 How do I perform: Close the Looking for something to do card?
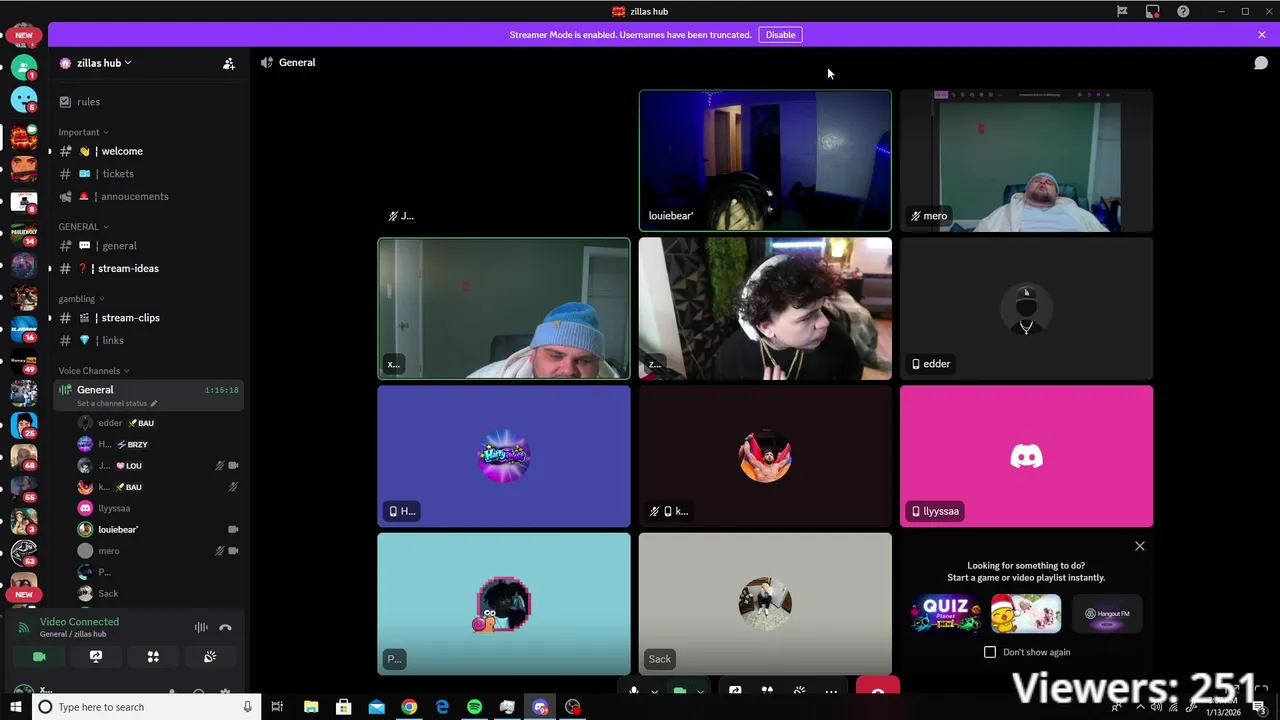click(1139, 546)
